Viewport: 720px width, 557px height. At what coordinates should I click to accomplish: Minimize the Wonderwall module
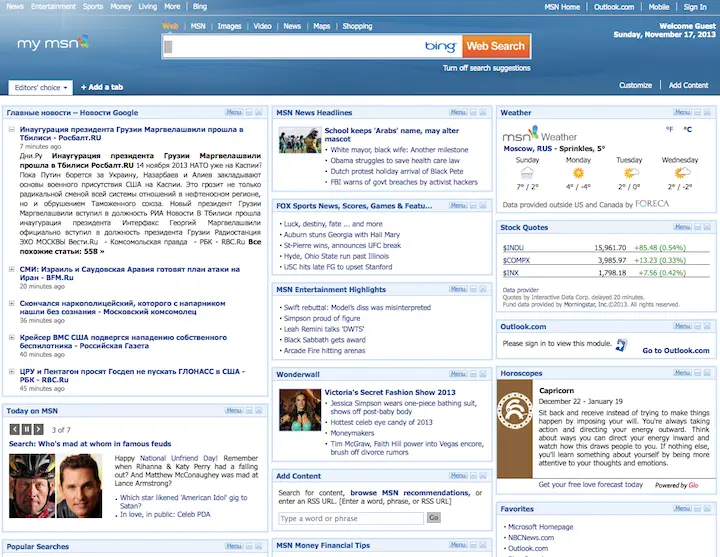(x=473, y=374)
